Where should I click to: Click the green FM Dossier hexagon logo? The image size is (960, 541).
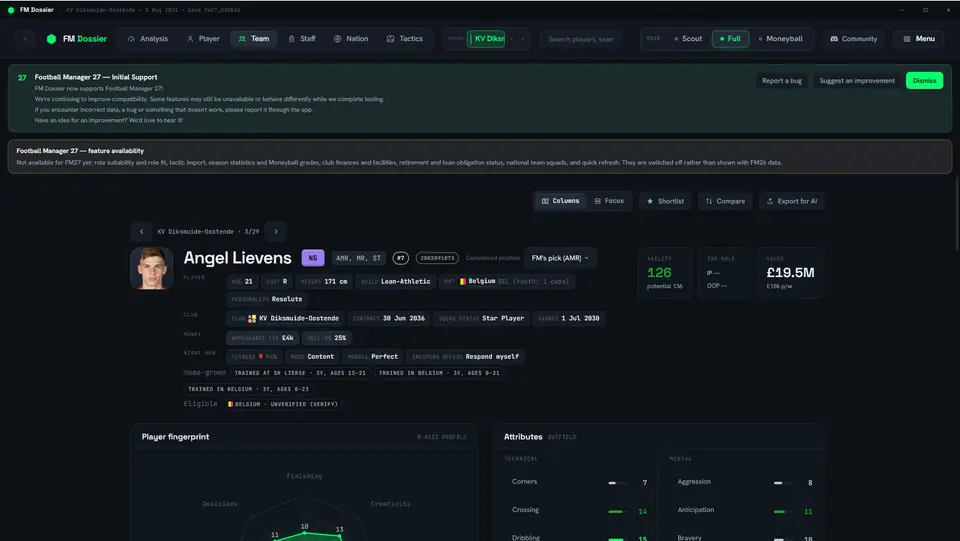pos(51,39)
